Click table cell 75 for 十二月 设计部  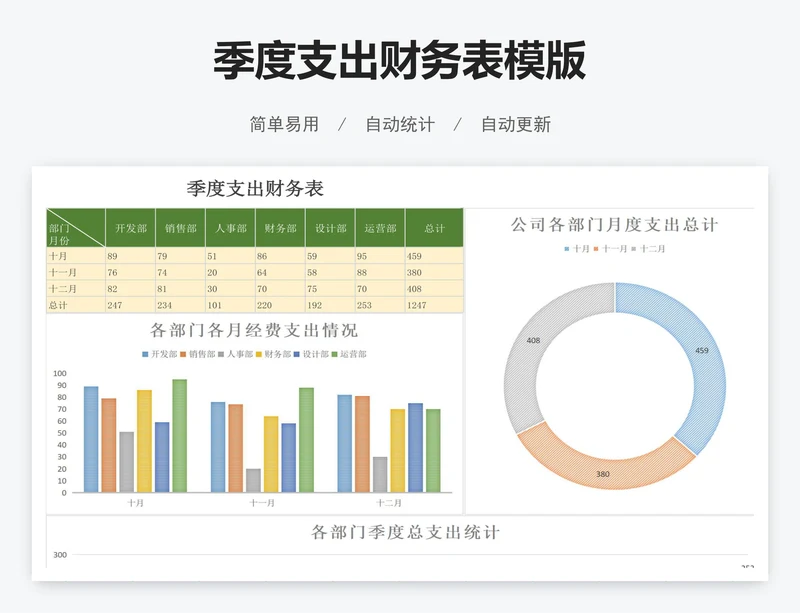point(331,289)
